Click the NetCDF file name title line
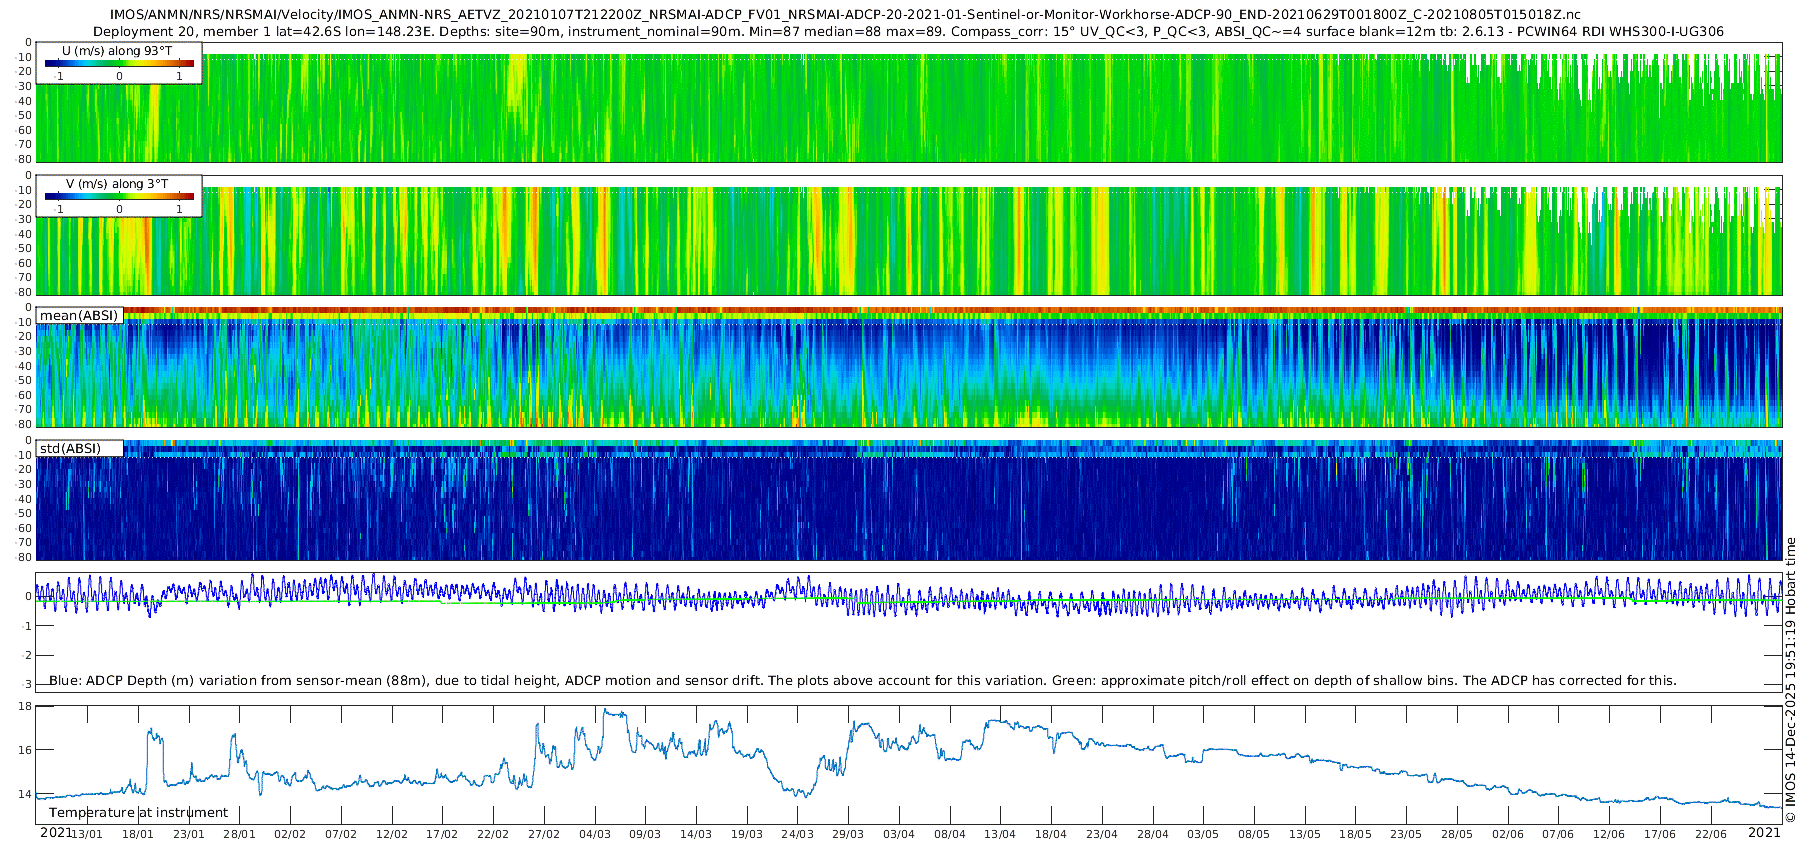Viewport: 1800px width, 850px height. point(845,15)
